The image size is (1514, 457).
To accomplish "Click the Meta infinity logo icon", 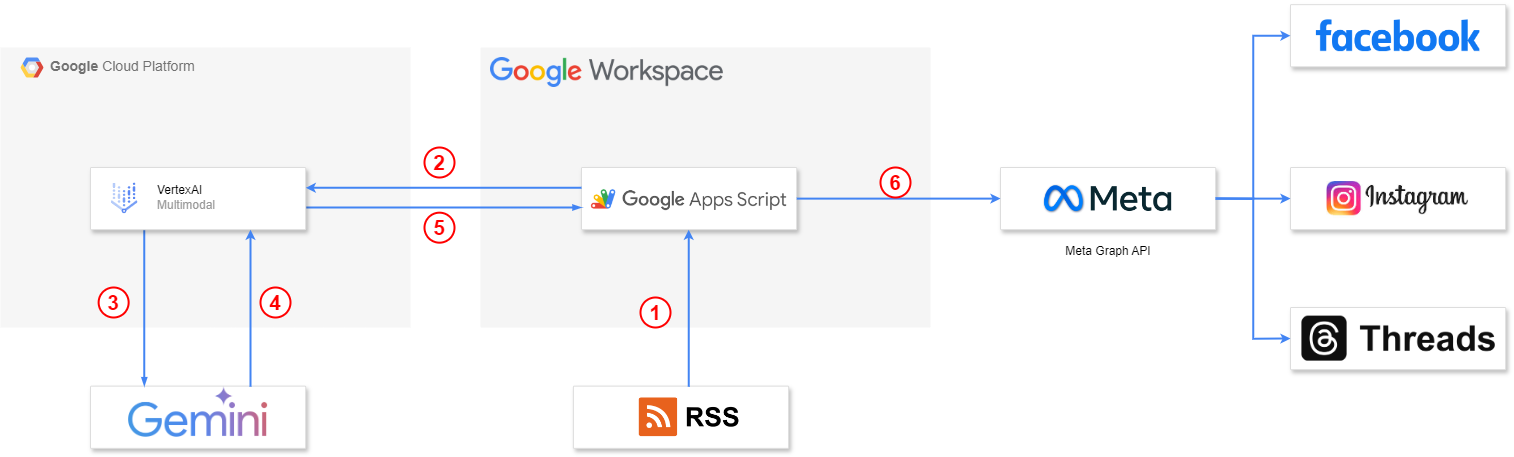I will [1063, 199].
